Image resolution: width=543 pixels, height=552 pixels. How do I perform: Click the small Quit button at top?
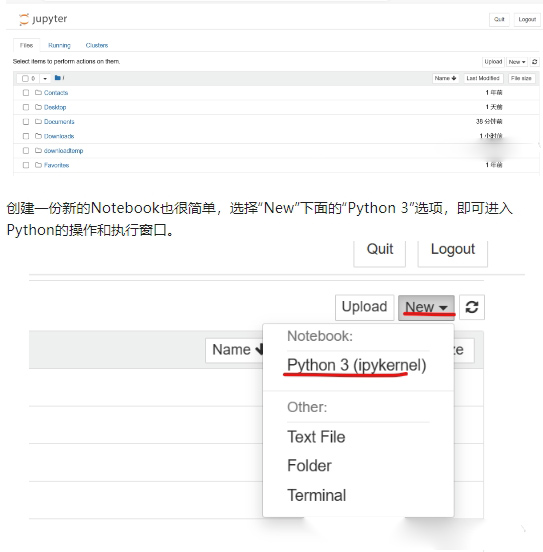tap(499, 19)
